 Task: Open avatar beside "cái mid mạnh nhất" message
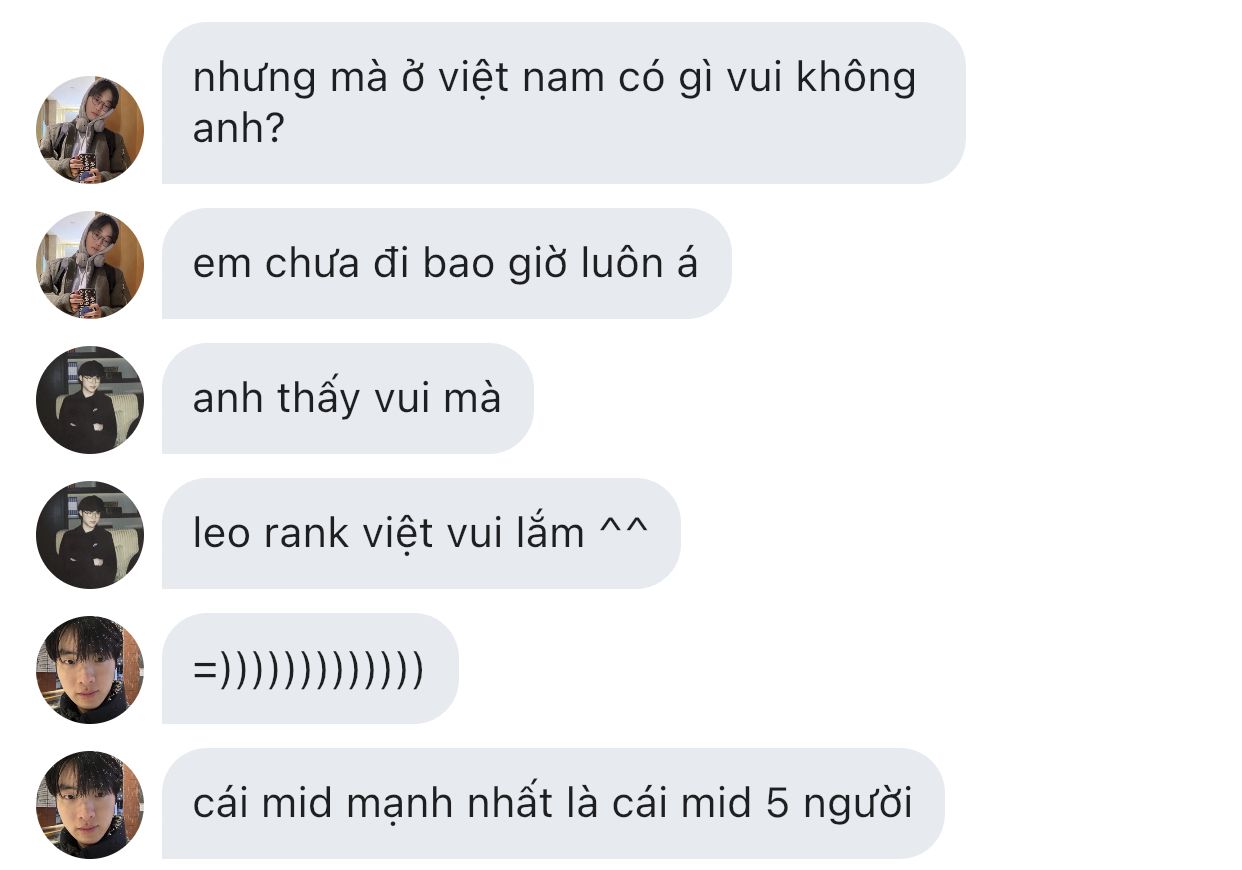[x=90, y=805]
